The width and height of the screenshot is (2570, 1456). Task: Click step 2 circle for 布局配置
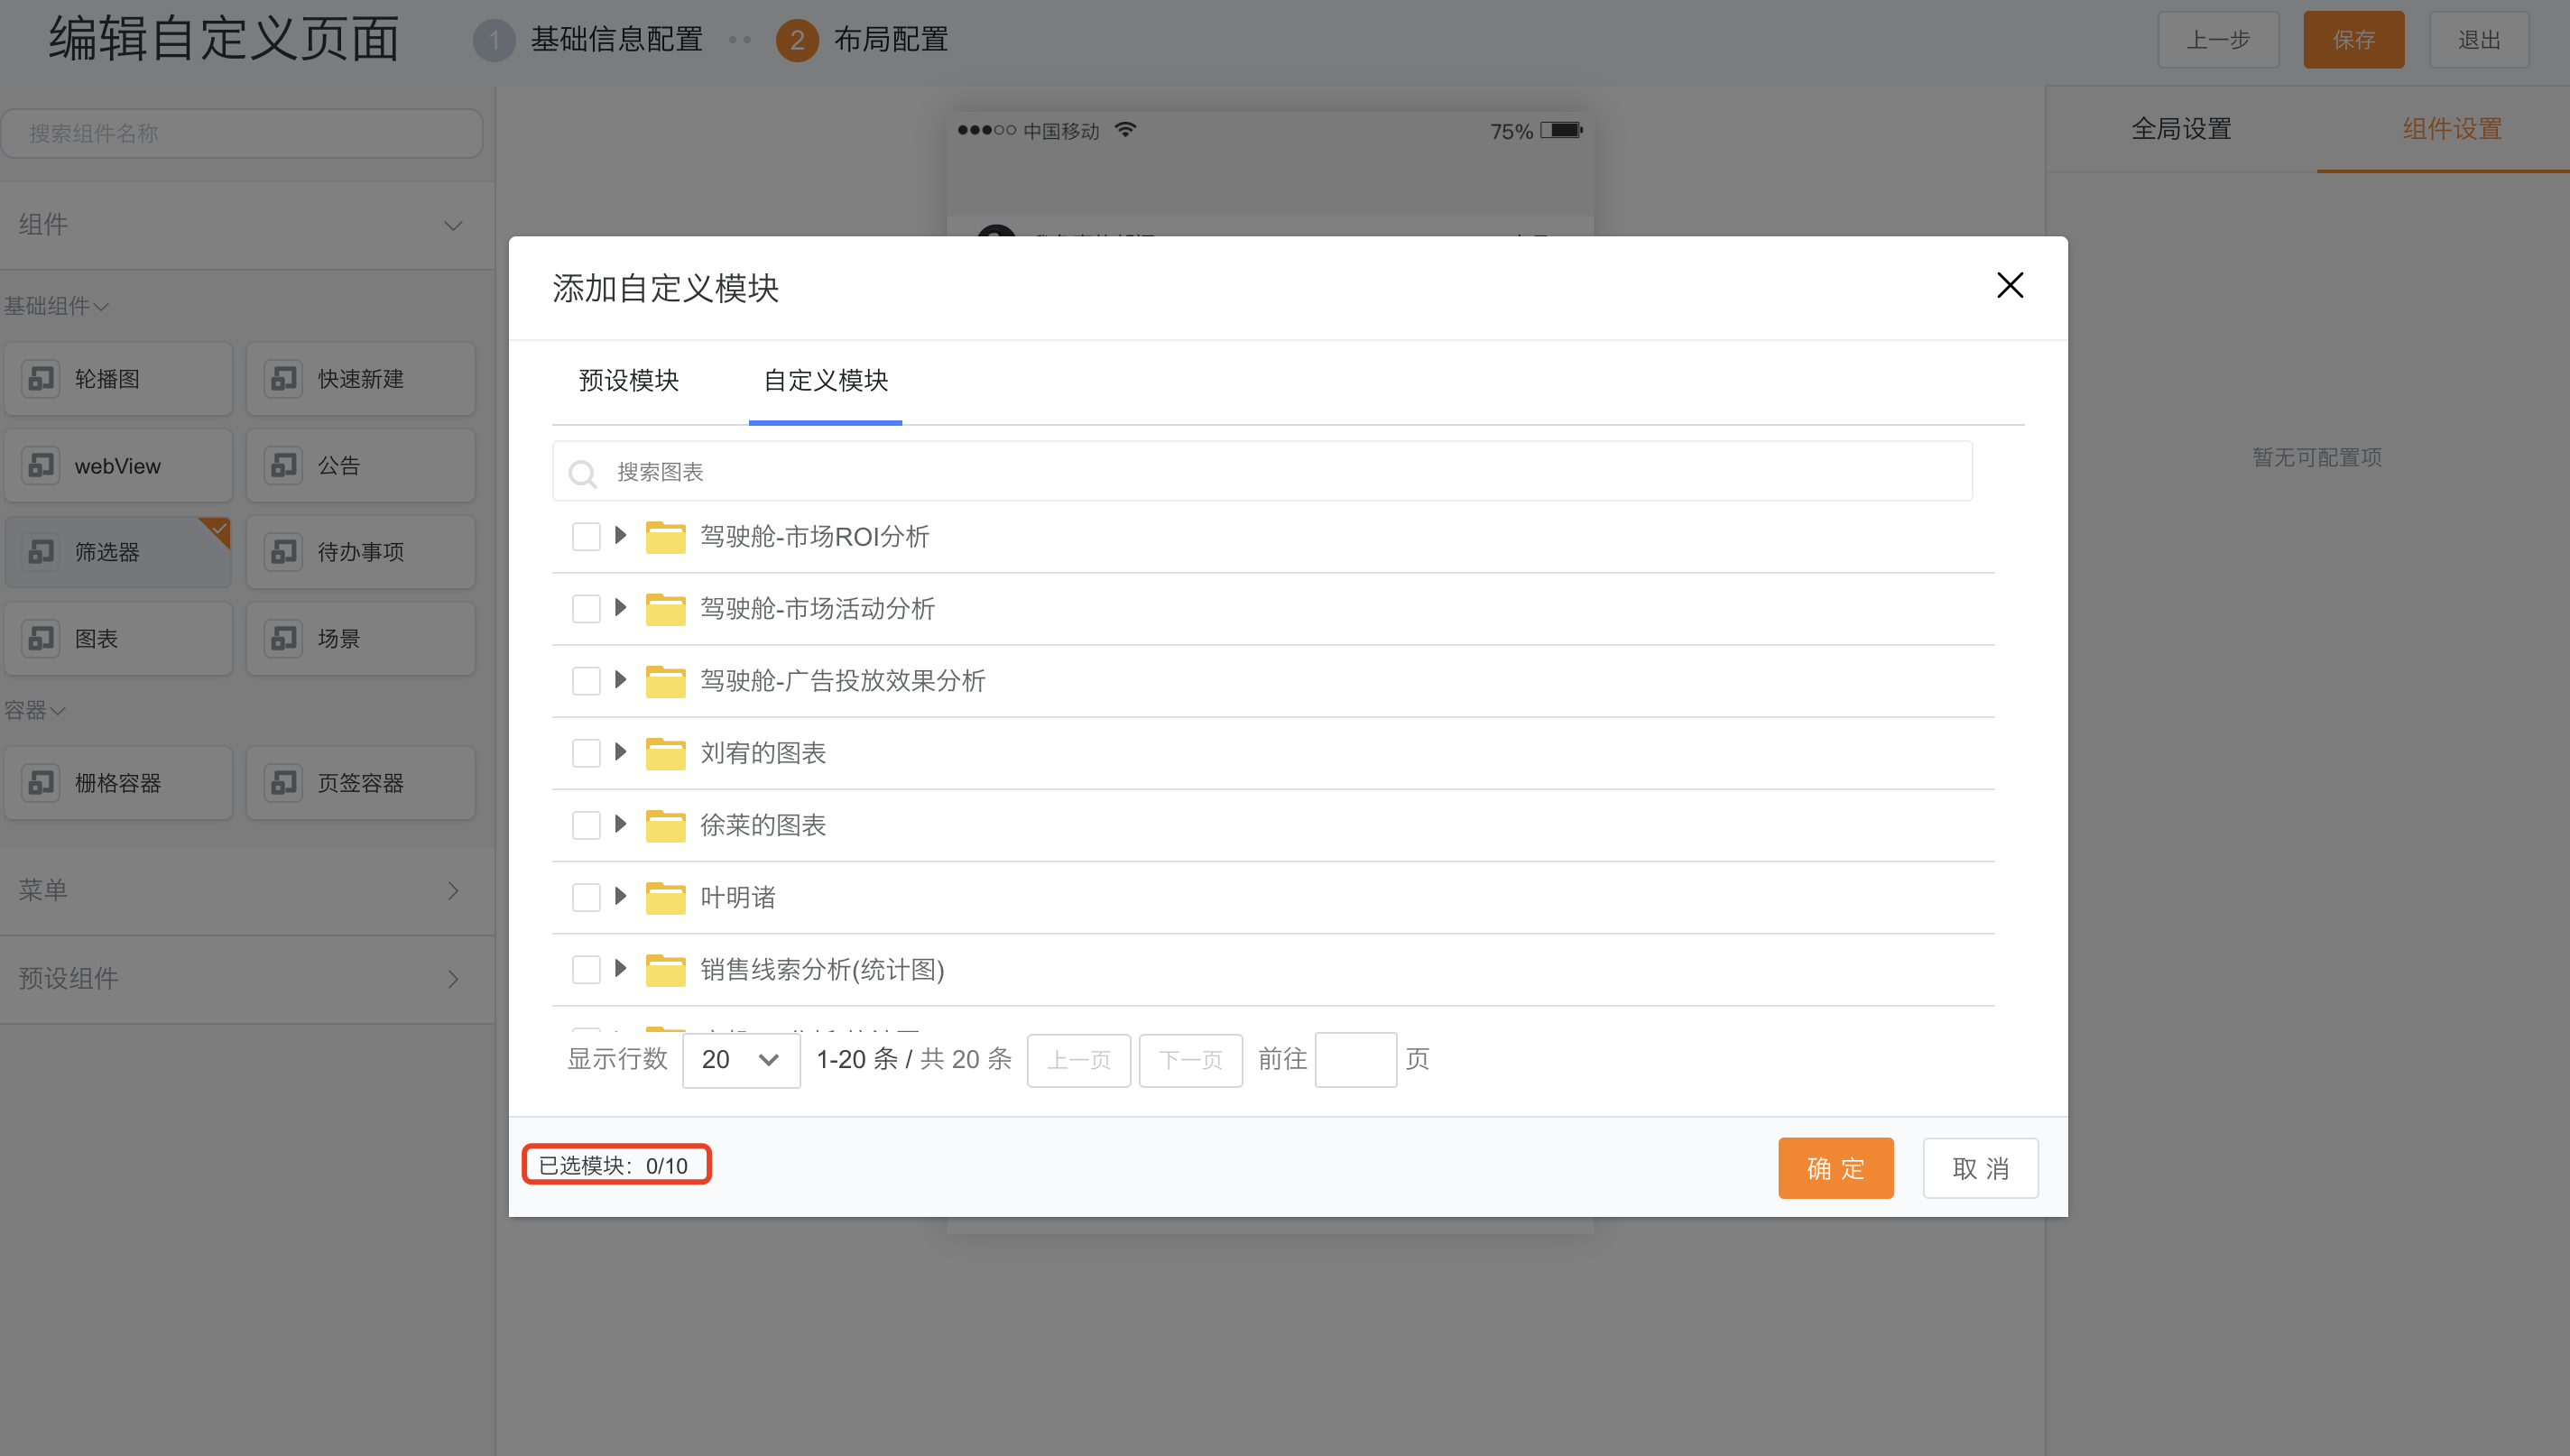pyautogui.click(x=797, y=40)
